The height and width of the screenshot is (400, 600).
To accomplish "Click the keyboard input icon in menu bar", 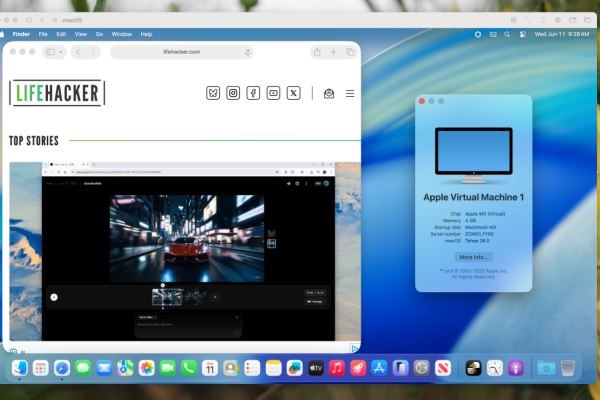I will click(x=493, y=34).
